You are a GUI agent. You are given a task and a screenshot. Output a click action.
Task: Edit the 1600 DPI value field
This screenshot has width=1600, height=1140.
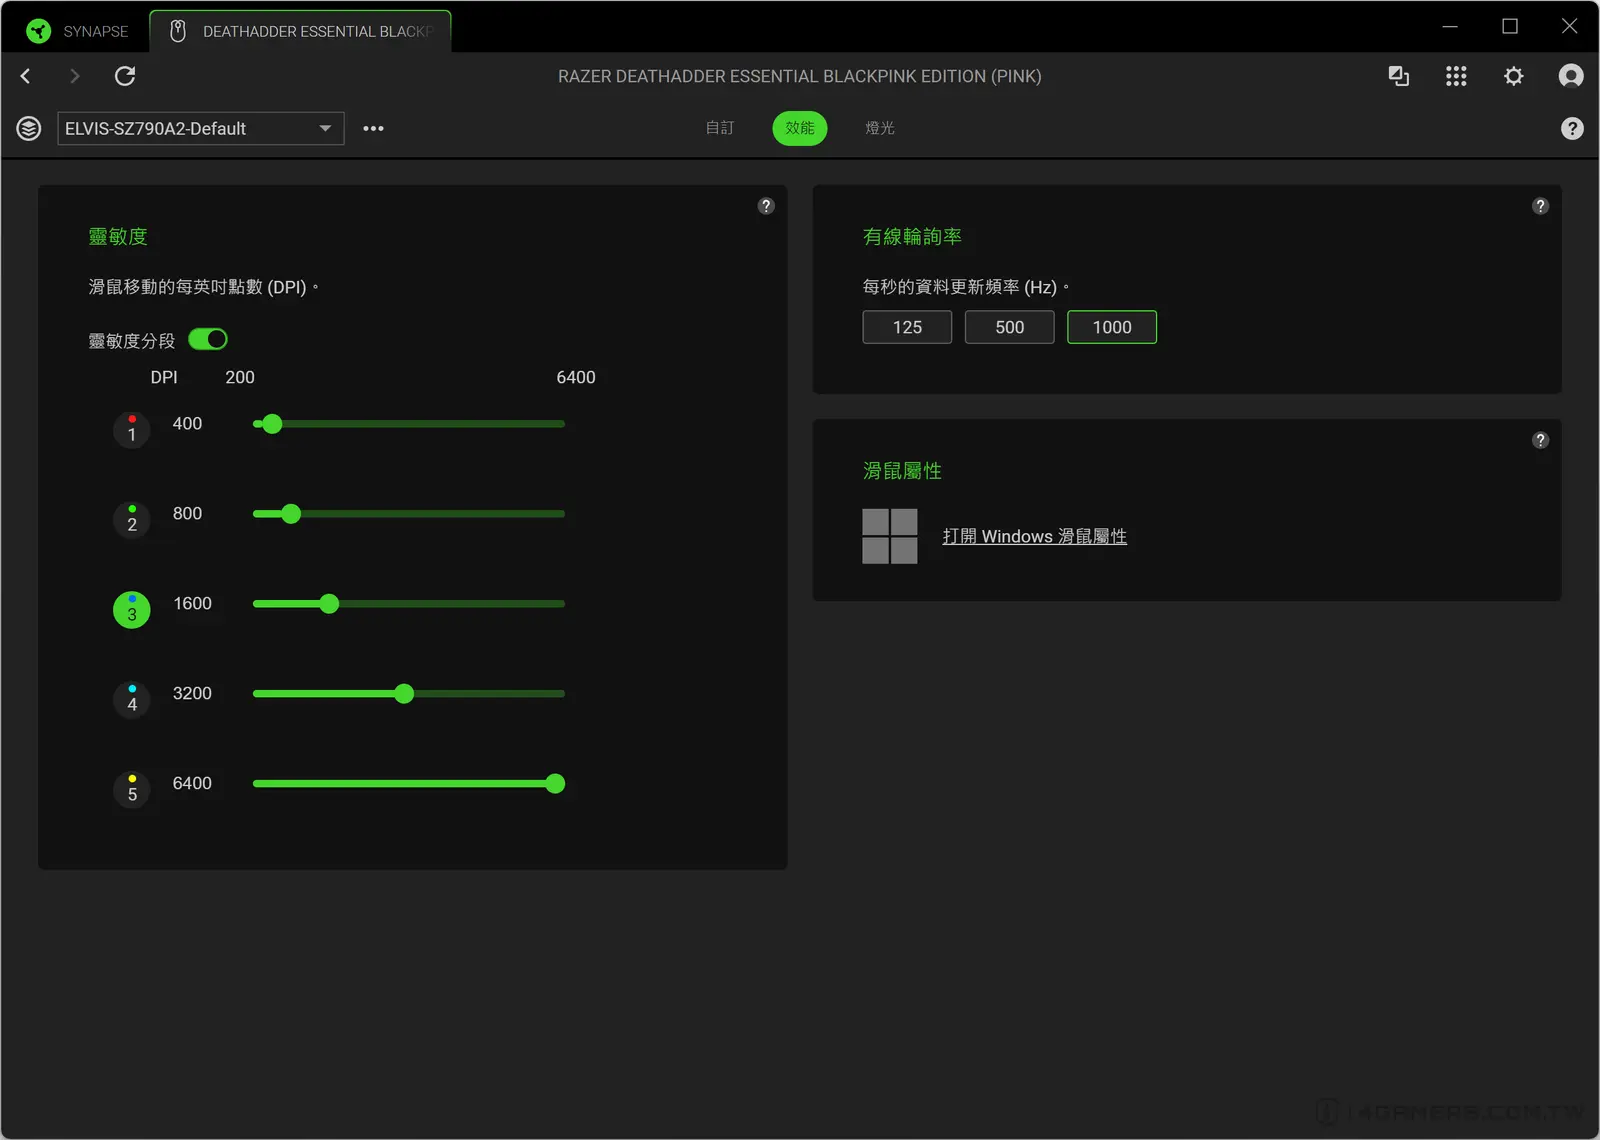tap(192, 604)
